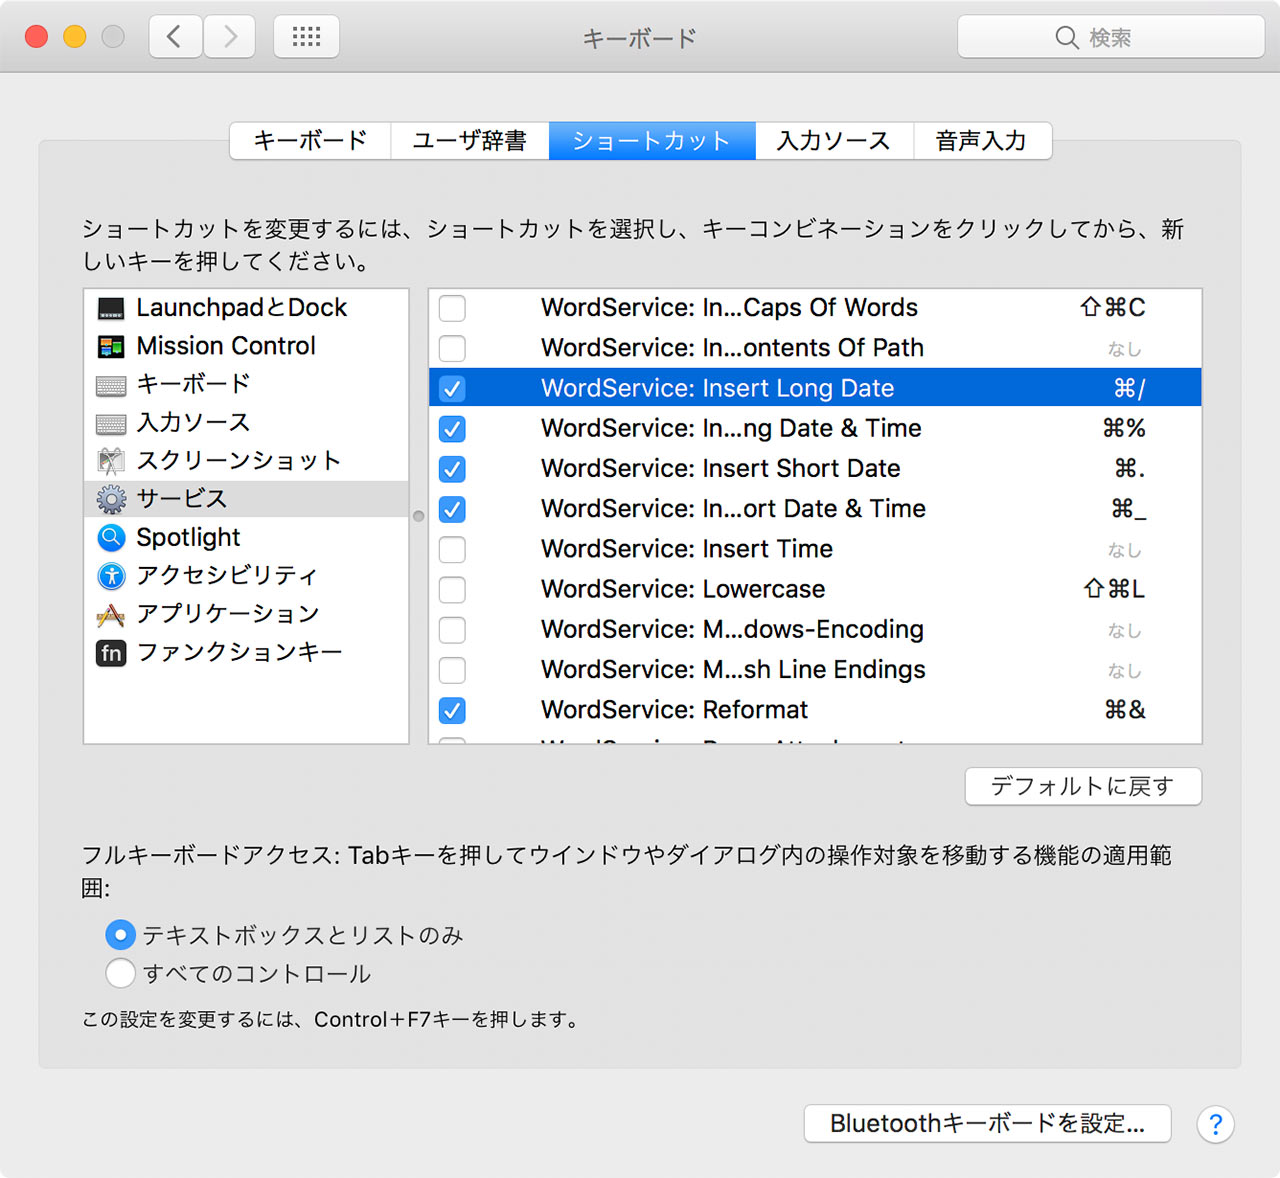Select テキストボックスとリストのみ radio button
This screenshot has height=1178, width=1280.
click(120, 935)
